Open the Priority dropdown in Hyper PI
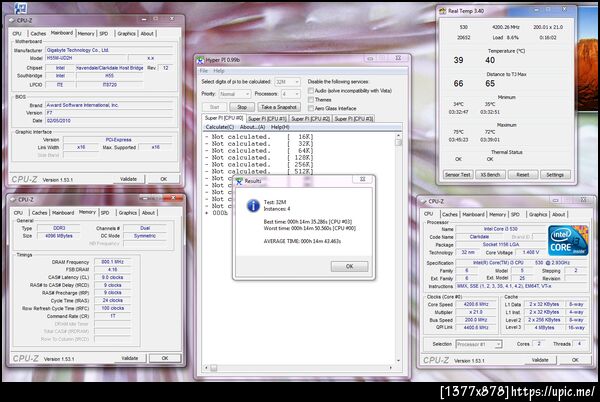 [x=235, y=94]
